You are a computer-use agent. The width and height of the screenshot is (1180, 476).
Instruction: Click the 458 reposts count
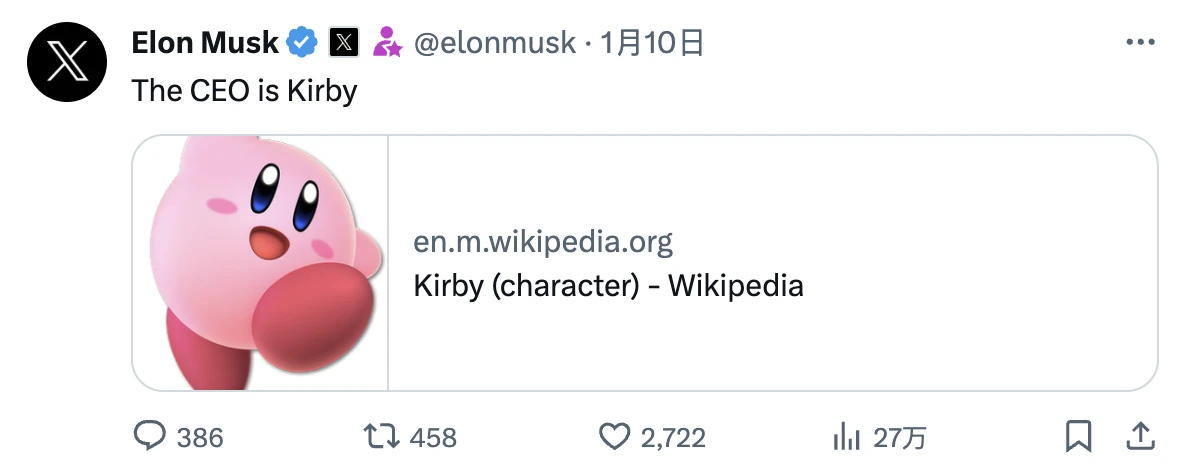(x=433, y=437)
